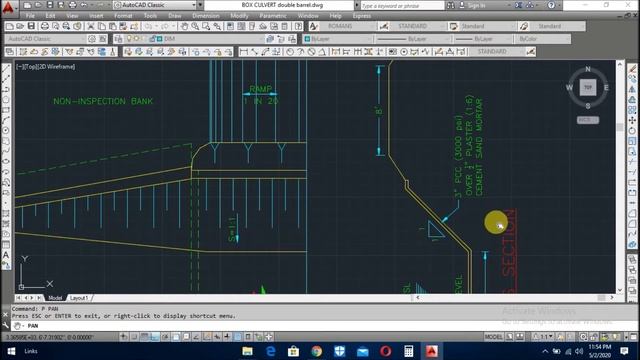Select the Circle tool in Draw toolbar

[x=6, y=131]
